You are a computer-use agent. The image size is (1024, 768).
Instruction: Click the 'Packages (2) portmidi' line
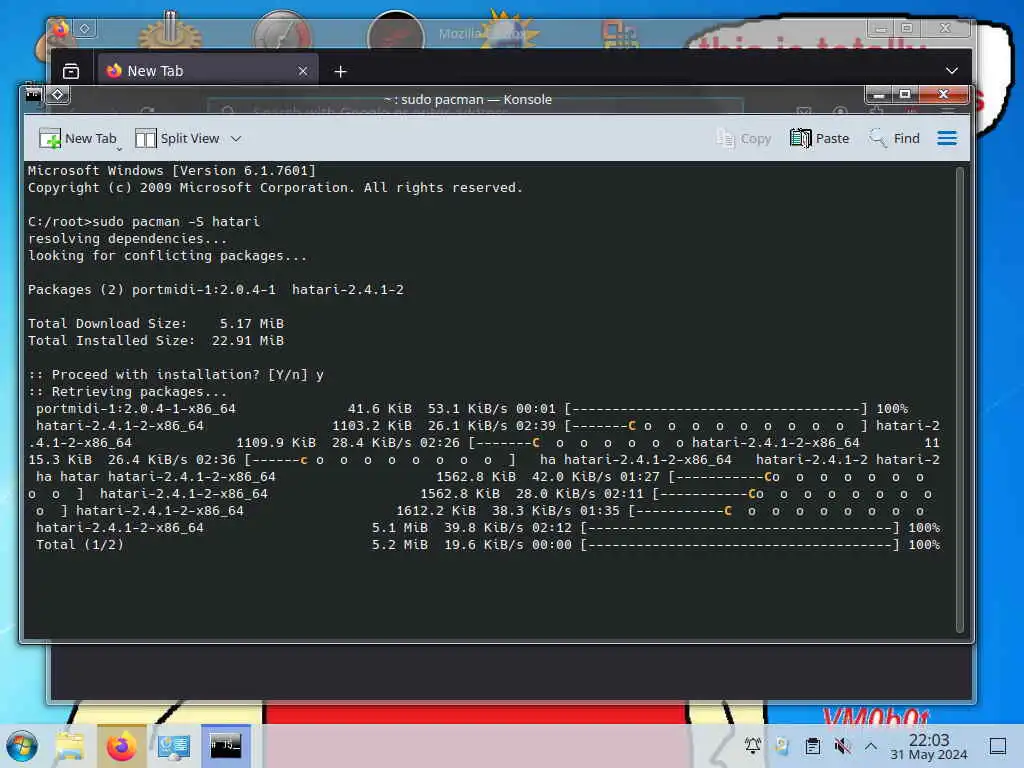pos(216,289)
